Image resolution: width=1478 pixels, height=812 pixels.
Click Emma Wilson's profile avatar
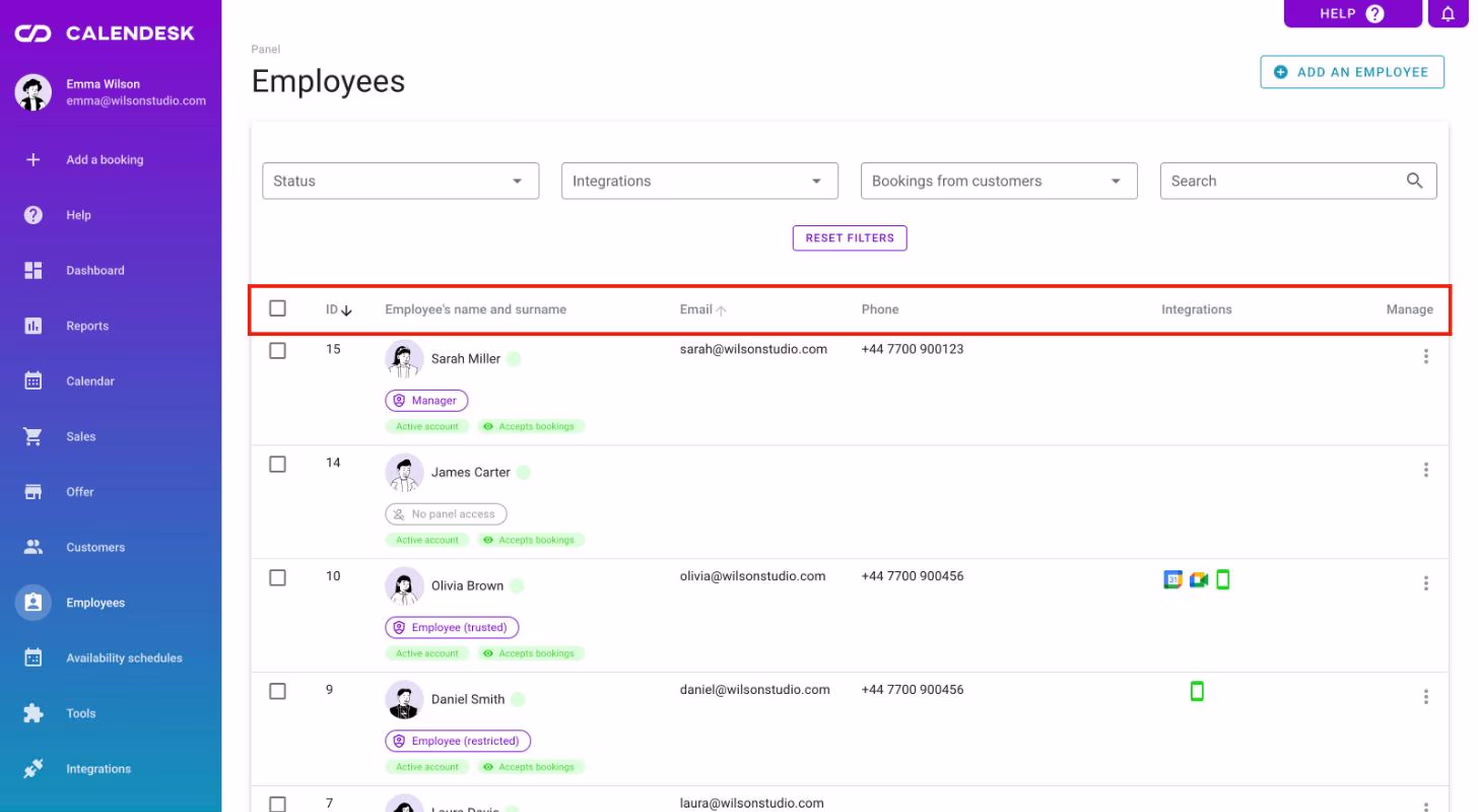tap(33, 92)
